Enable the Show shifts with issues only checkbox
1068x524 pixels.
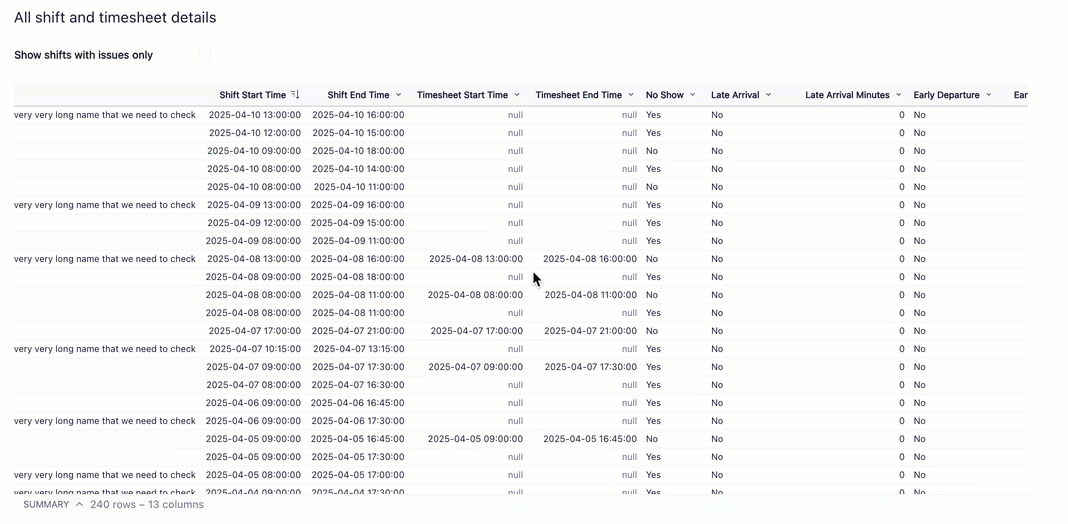205,55
